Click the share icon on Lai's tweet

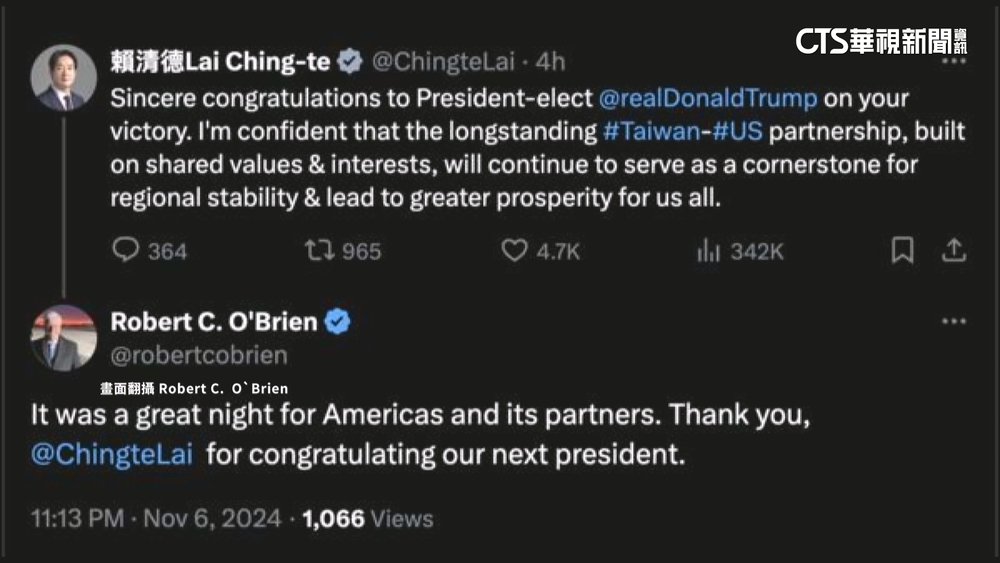pos(954,250)
